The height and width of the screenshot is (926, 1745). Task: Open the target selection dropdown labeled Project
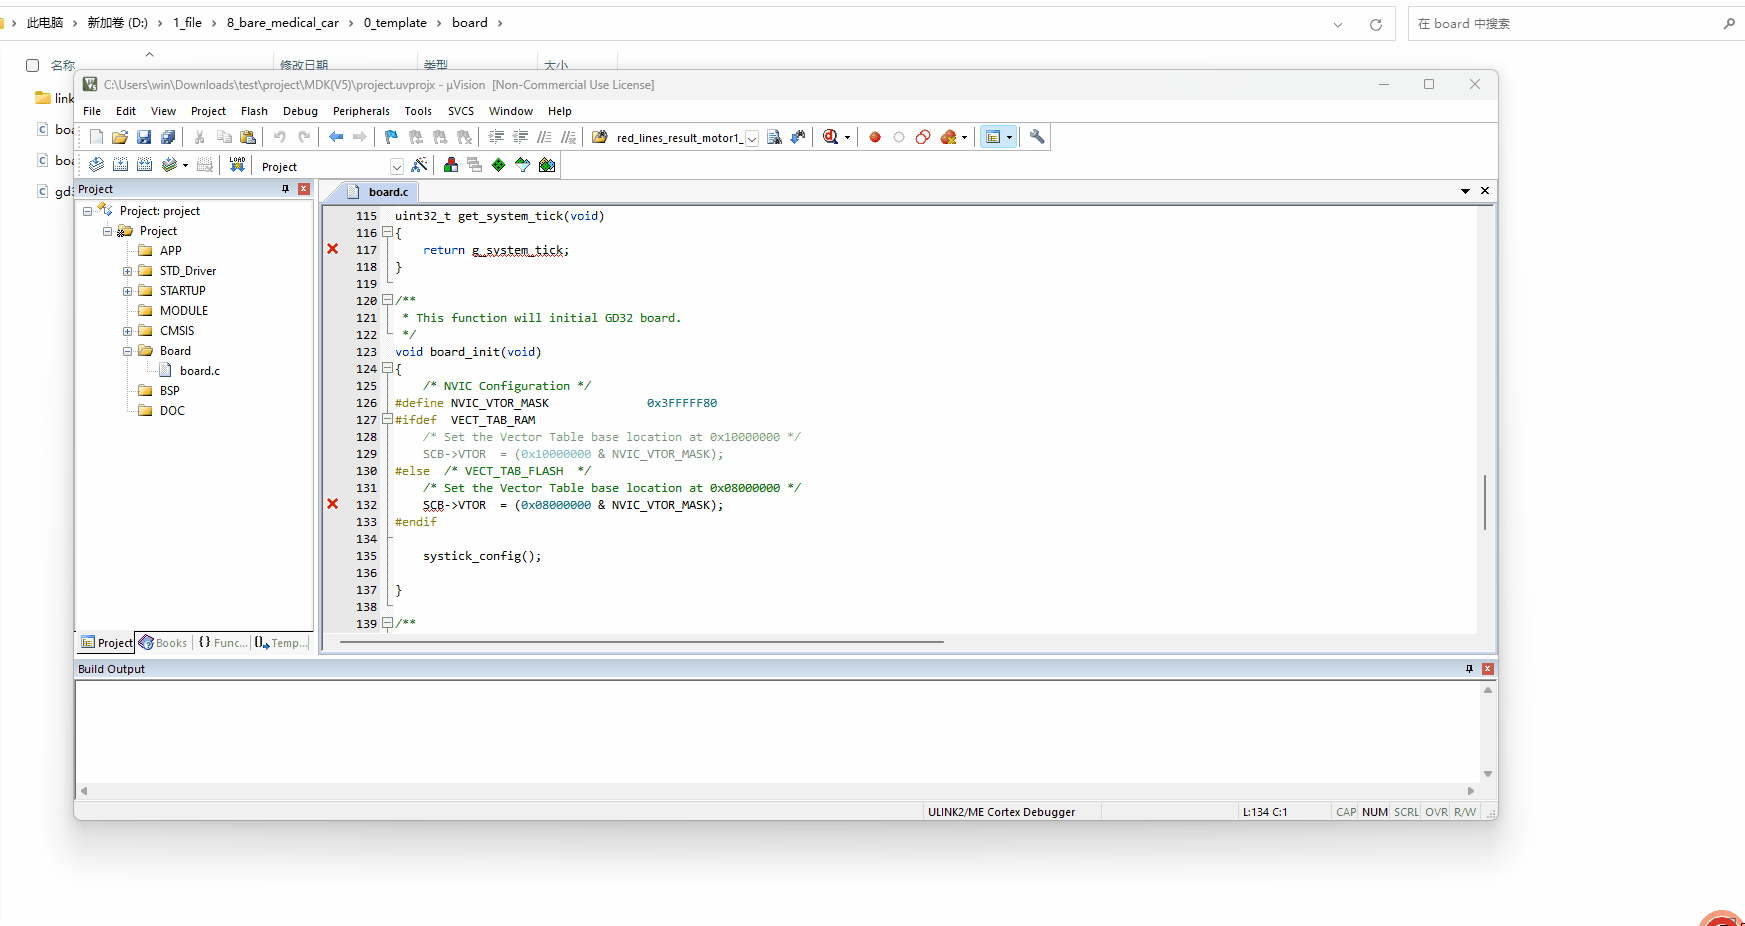[x=397, y=165]
